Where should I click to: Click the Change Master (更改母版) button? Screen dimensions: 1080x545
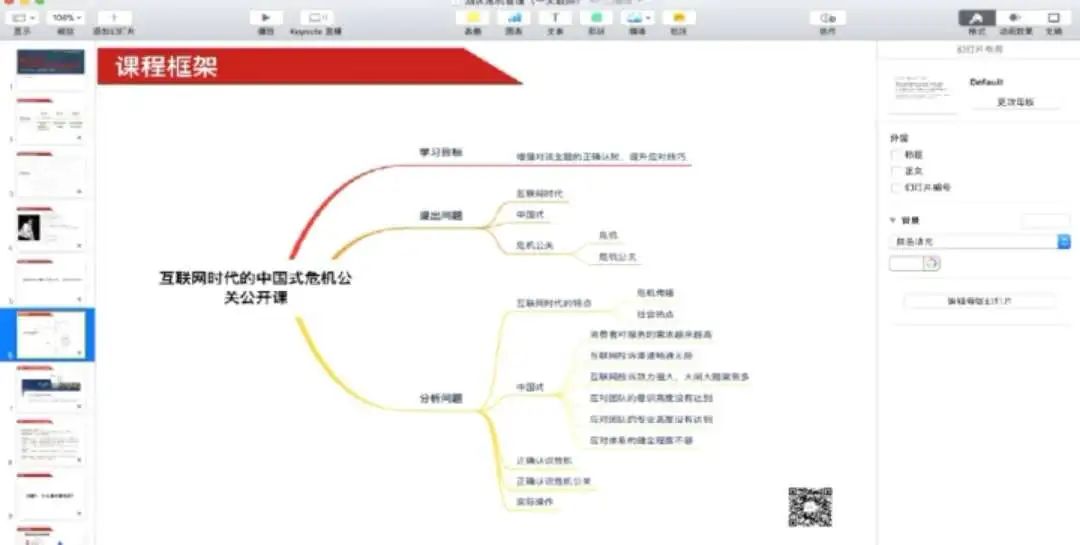[x=1015, y=102]
